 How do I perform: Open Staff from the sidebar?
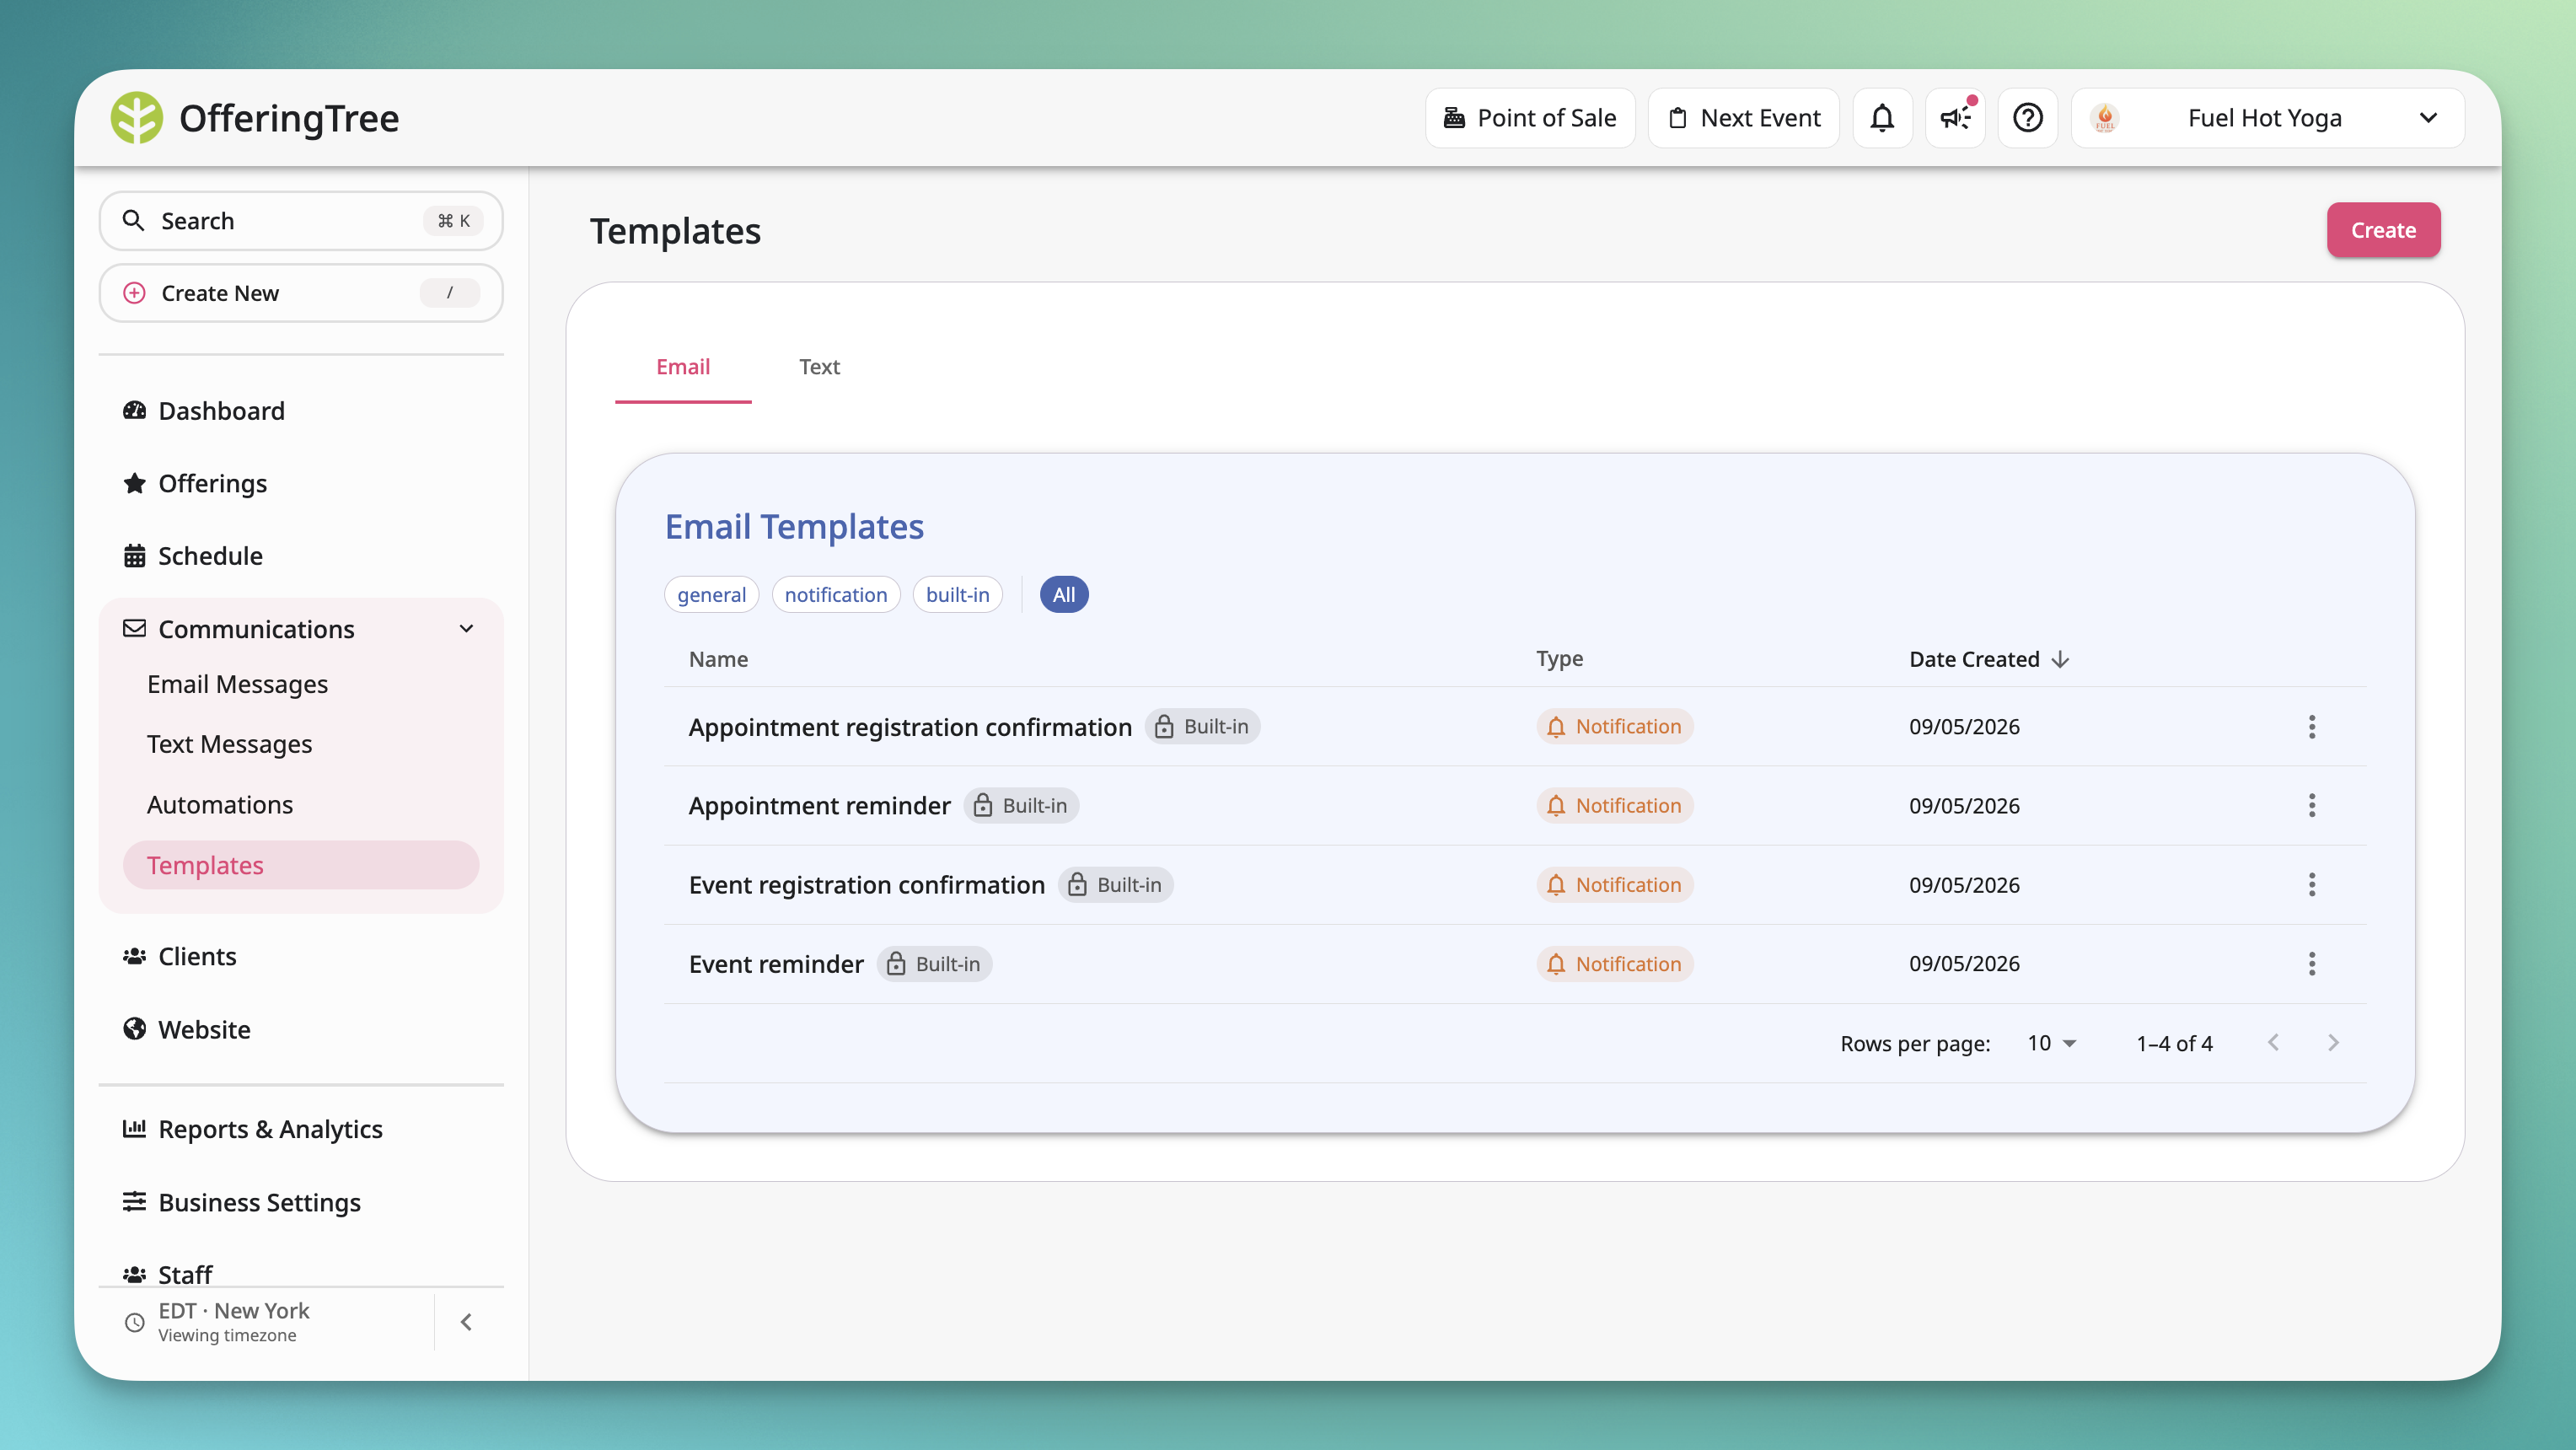tap(300, 1274)
